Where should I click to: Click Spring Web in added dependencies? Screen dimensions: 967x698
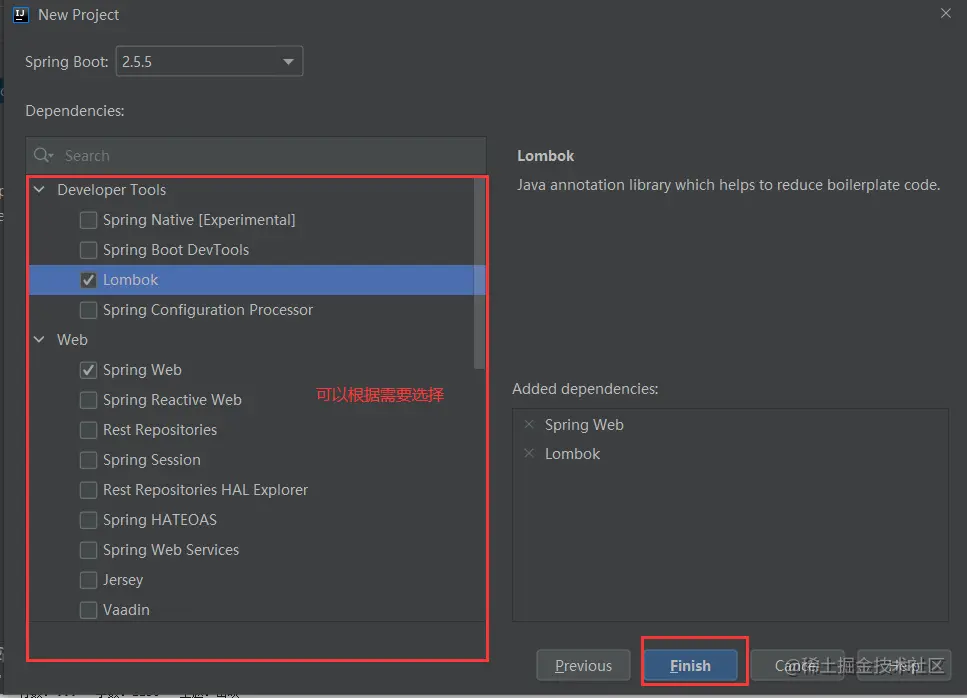(x=584, y=425)
